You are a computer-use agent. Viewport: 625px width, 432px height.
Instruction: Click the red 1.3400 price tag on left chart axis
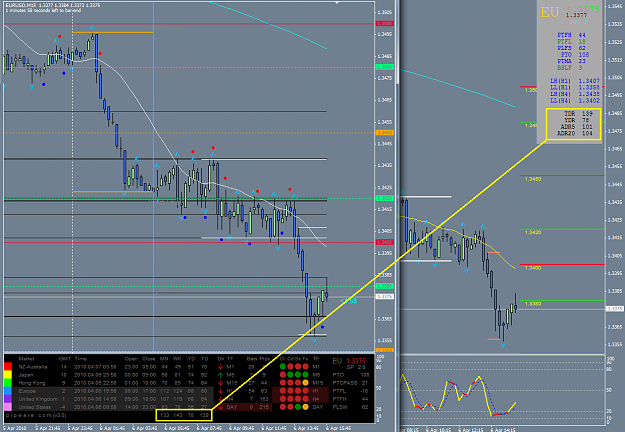click(x=385, y=242)
